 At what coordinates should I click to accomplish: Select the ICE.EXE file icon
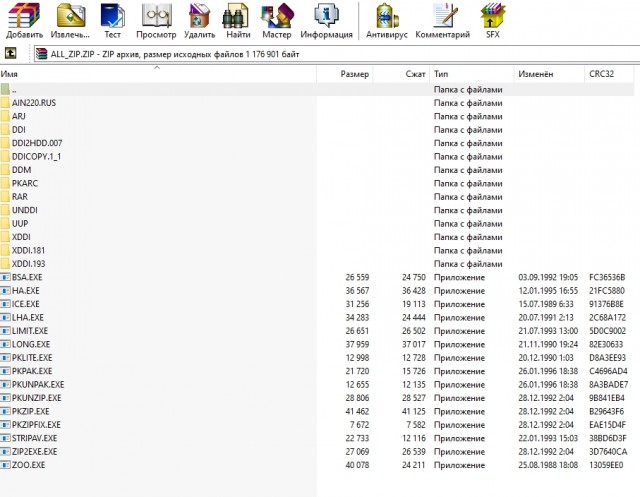click(x=5, y=304)
